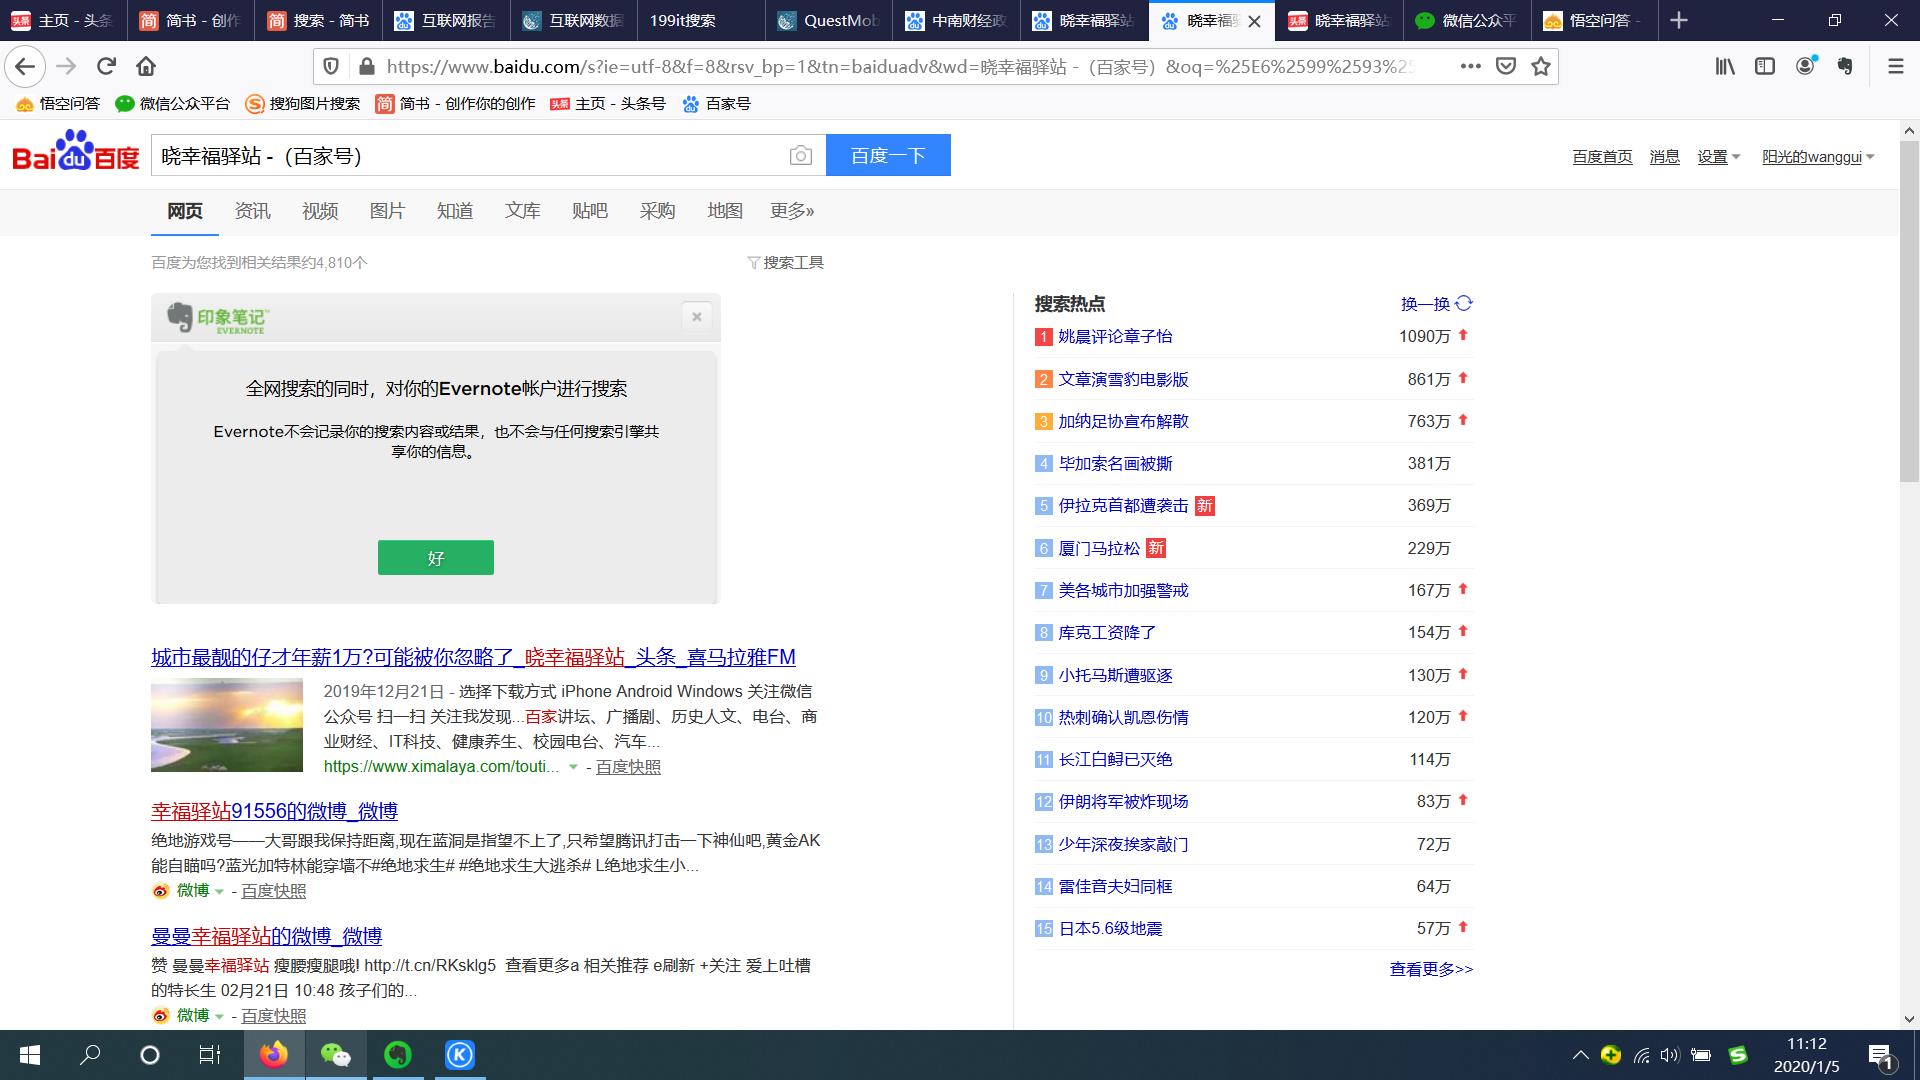Go back with the browser back arrow
Image resolution: width=1920 pixels, height=1080 pixels.
25,66
